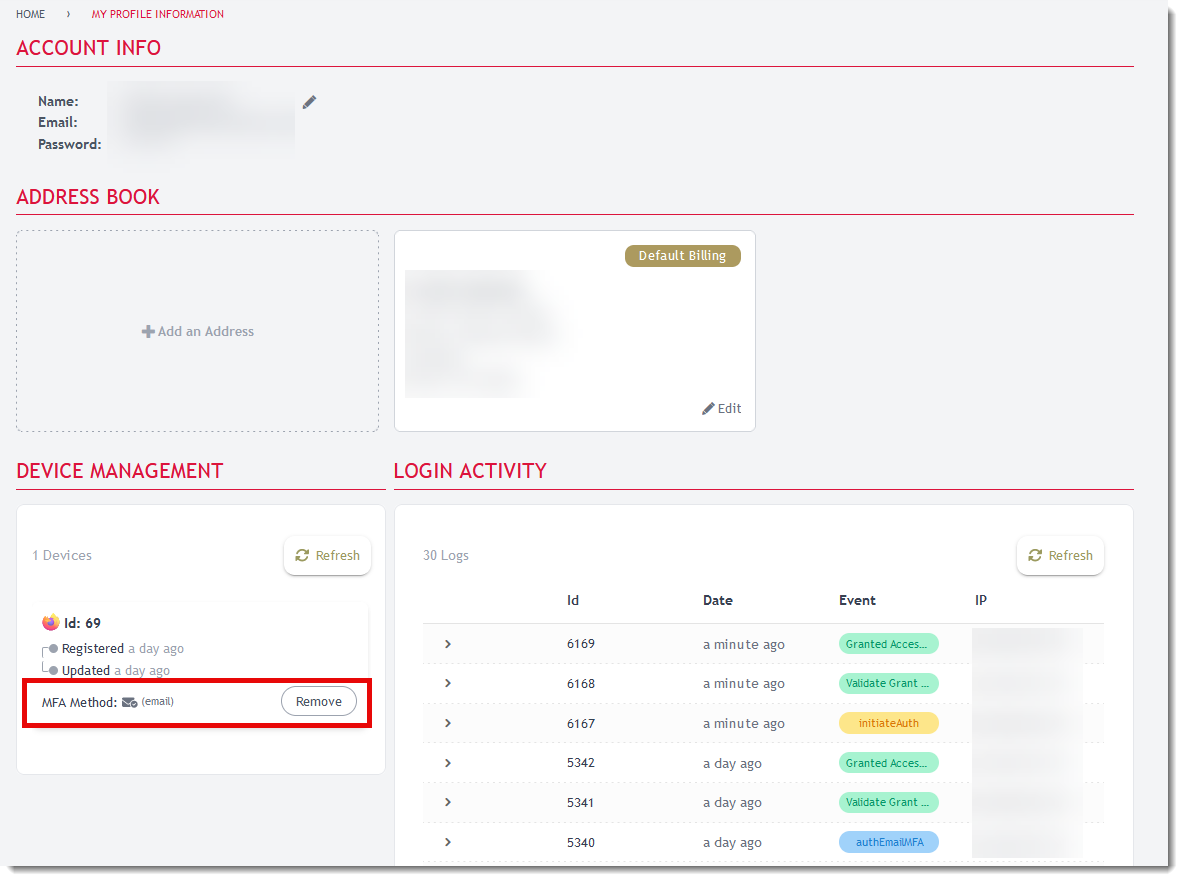Image resolution: width=1183 pixels, height=881 pixels.
Task: Click the email envelope MFA method icon
Action: (130, 702)
